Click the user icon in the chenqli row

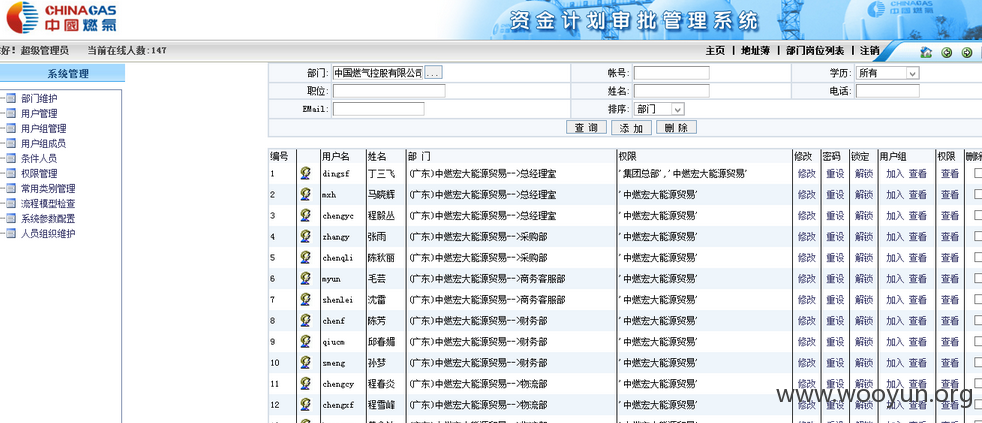click(x=305, y=257)
